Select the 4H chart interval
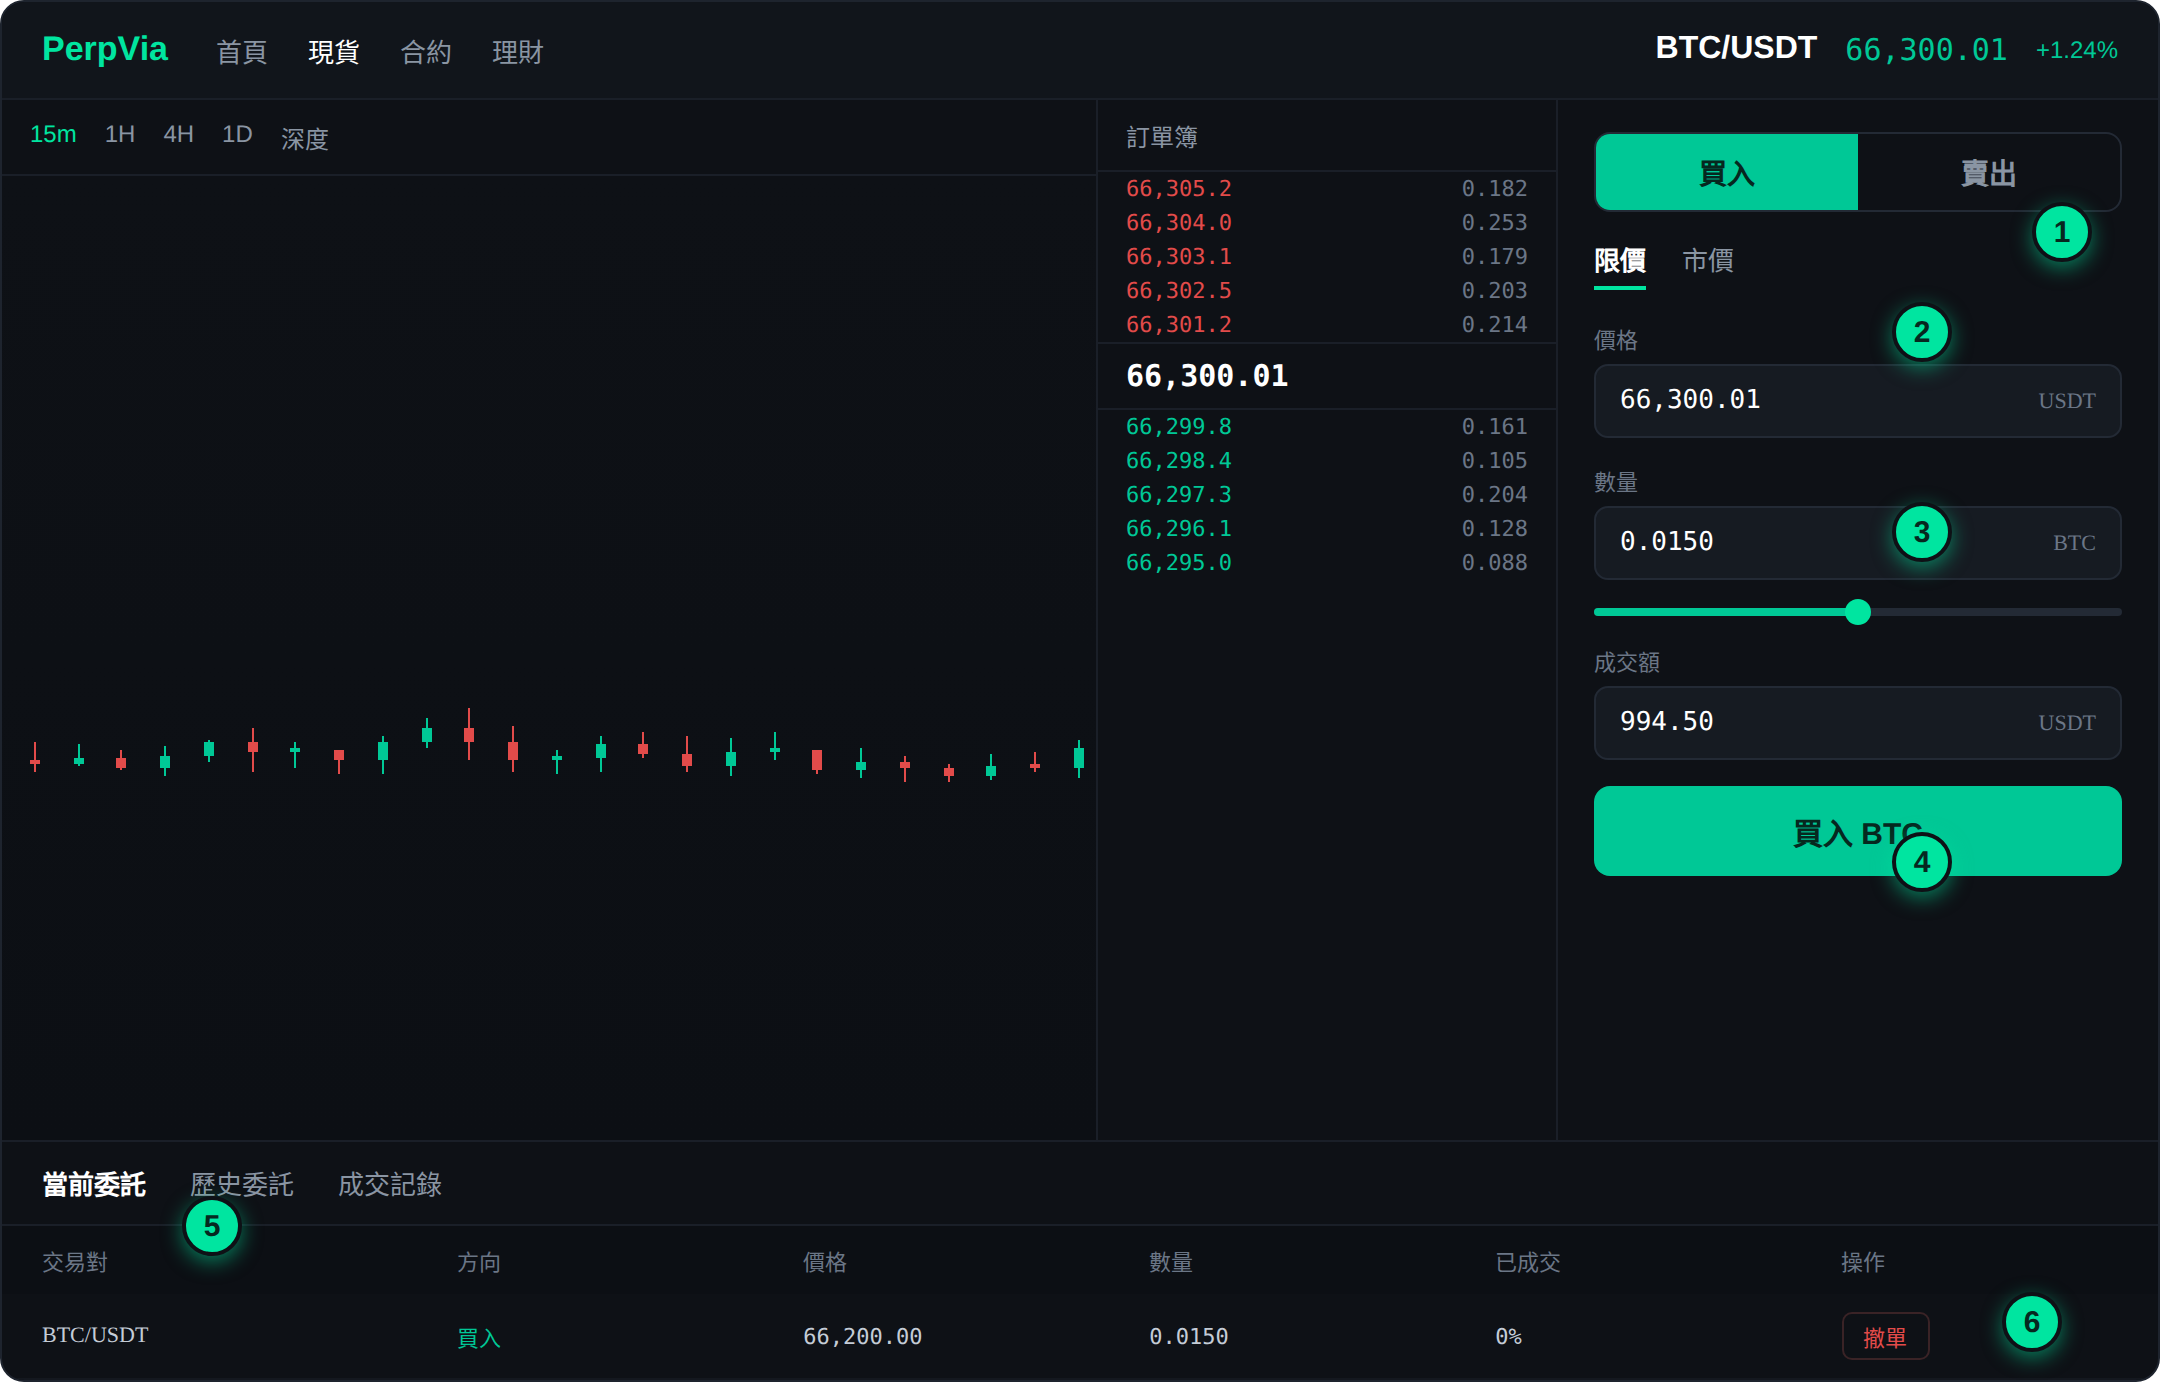Viewport: 2160px width, 1382px height. (x=178, y=134)
